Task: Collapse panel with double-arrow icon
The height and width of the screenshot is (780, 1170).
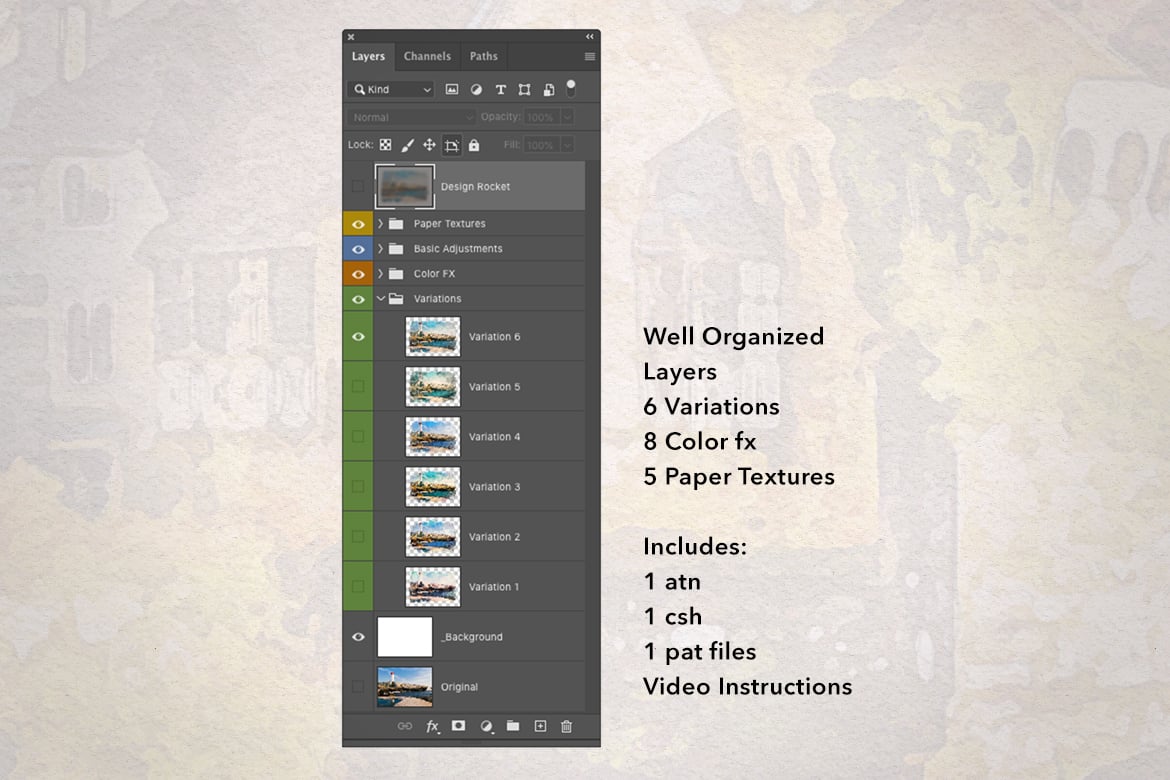Action: [589, 37]
